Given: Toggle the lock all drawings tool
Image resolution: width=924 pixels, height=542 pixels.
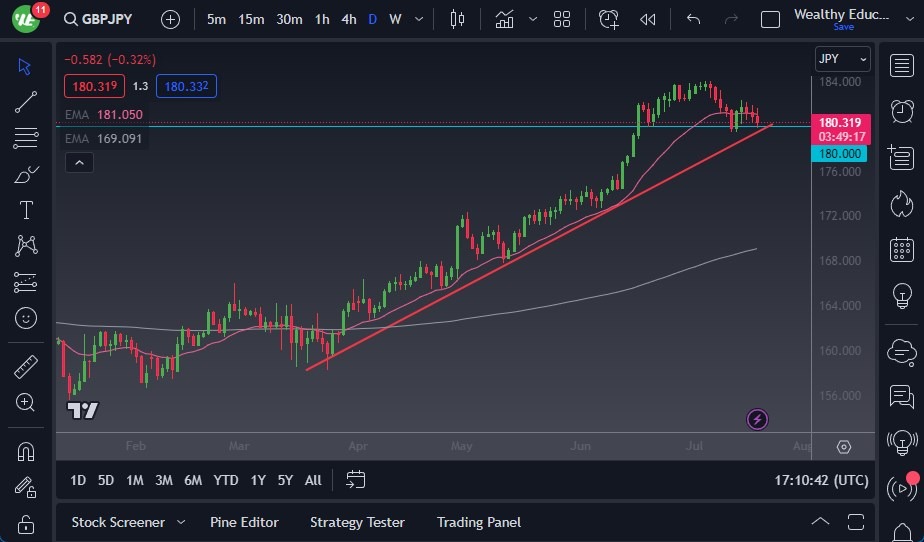Looking at the screenshot, I should point(26,524).
